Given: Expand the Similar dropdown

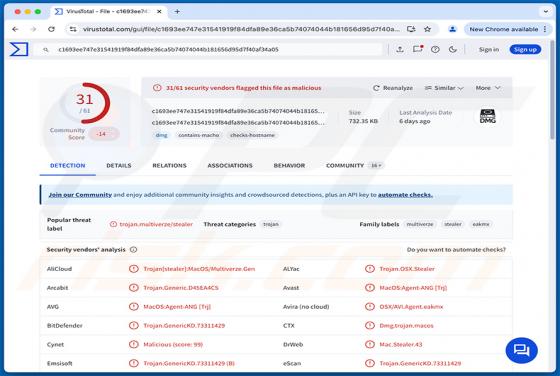Looking at the screenshot, I should (x=444, y=88).
